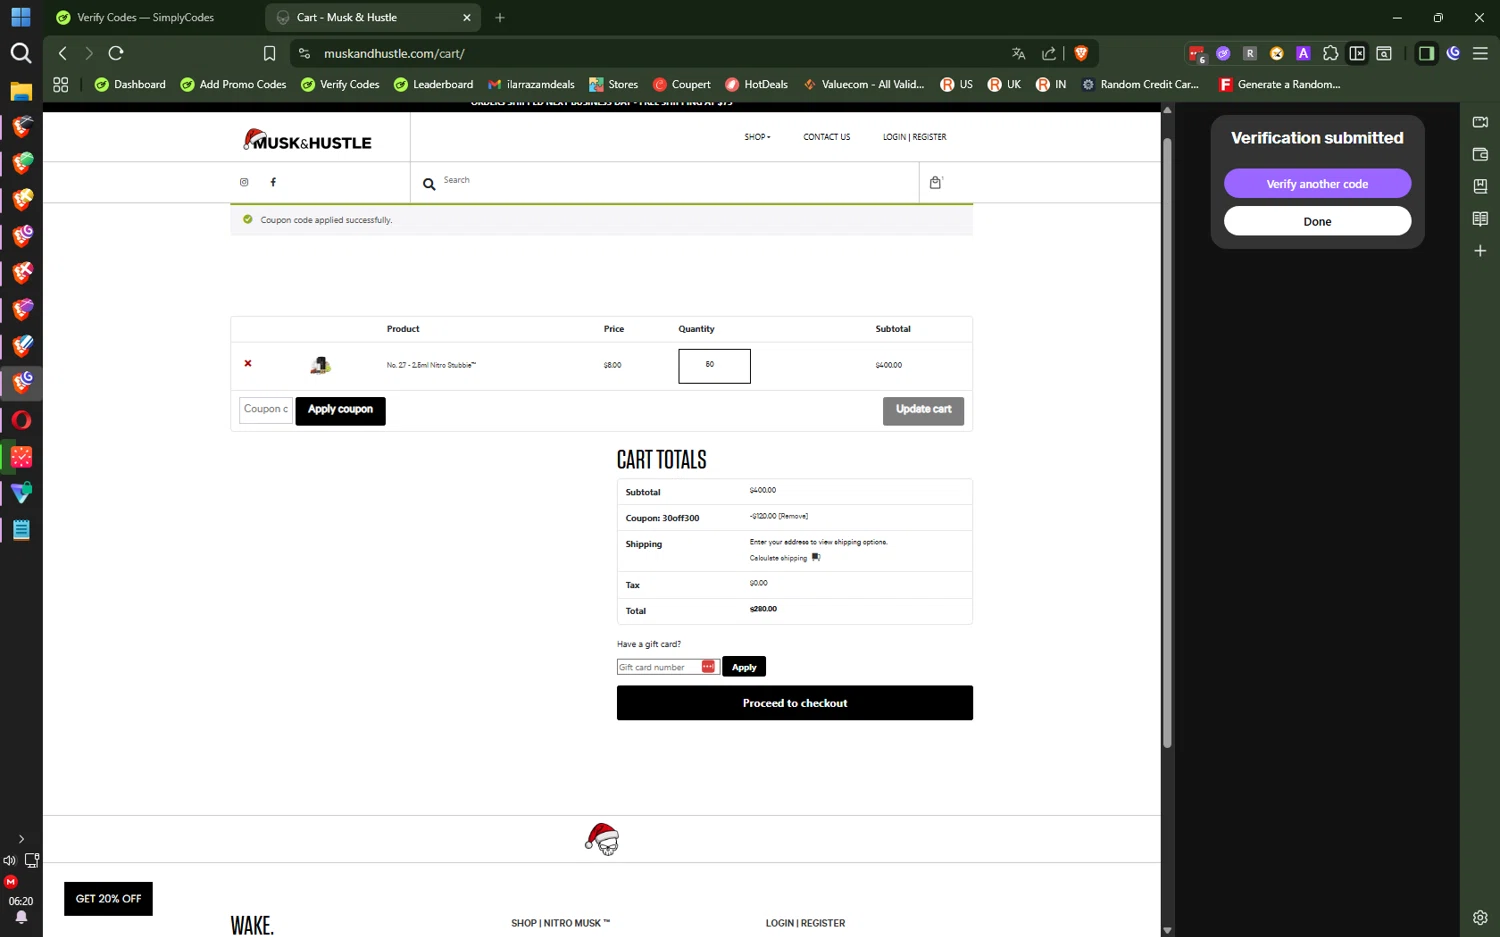Click Update cart button
This screenshot has height=937, width=1500.
[x=923, y=411]
